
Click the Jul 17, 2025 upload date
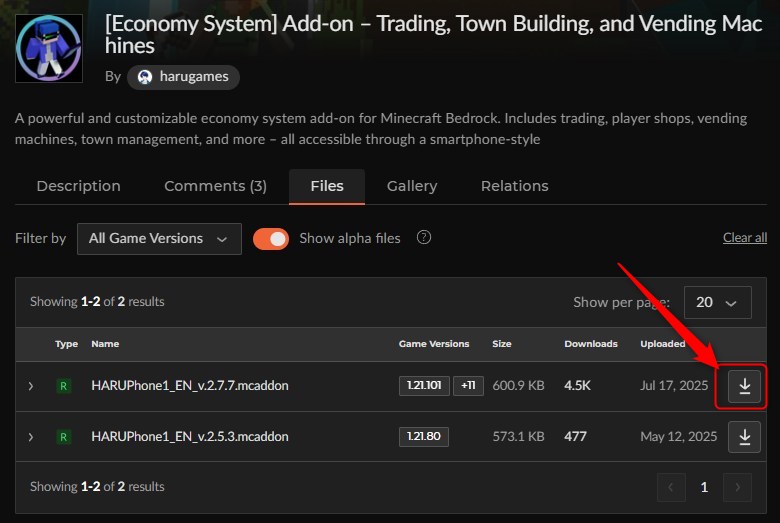pyautogui.click(x=674, y=386)
